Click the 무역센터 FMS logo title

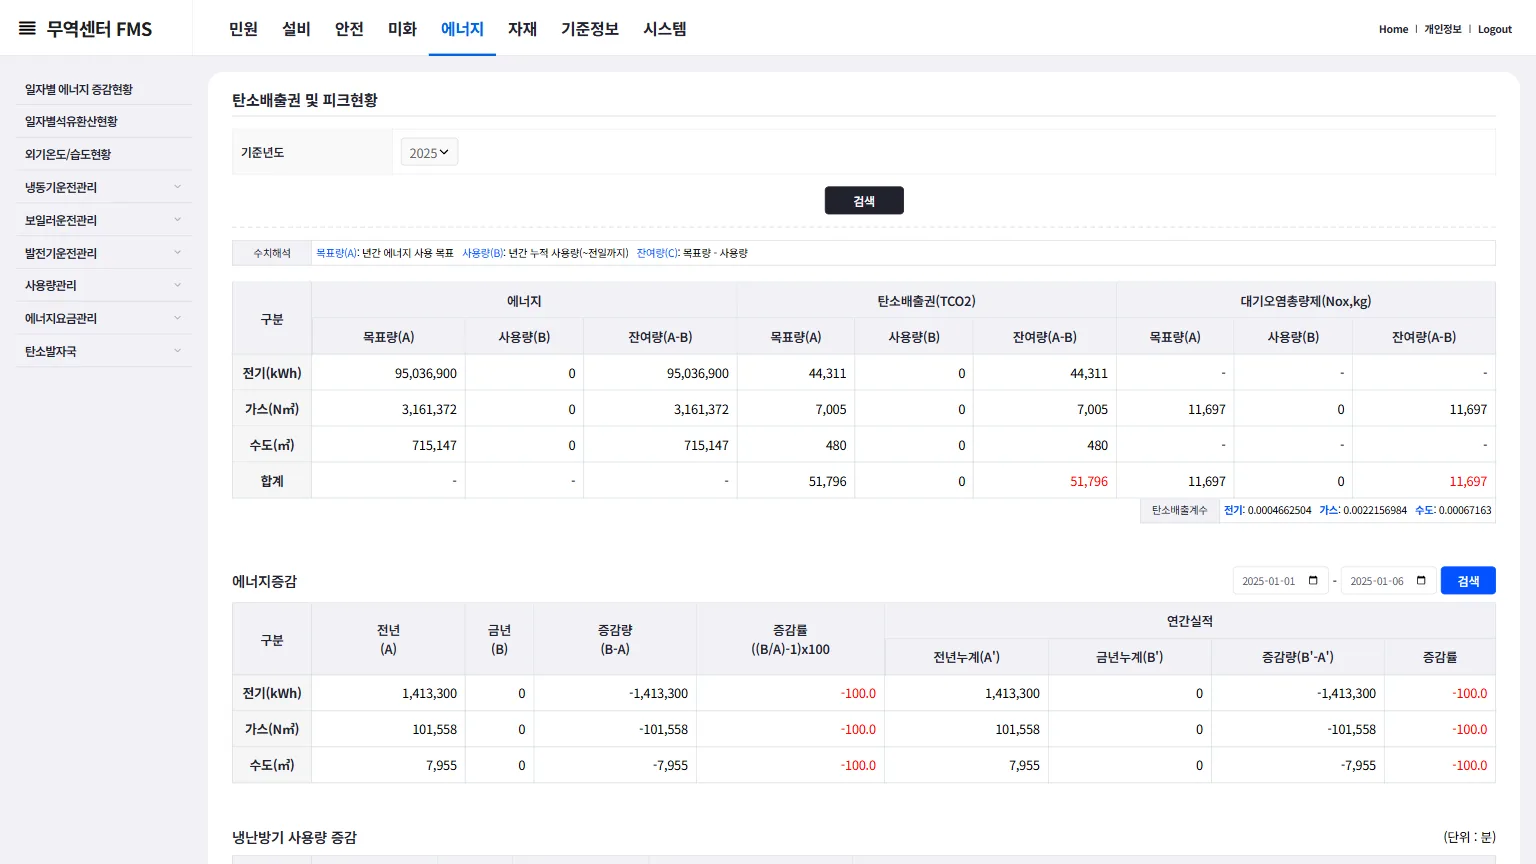pyautogui.click(x=99, y=29)
